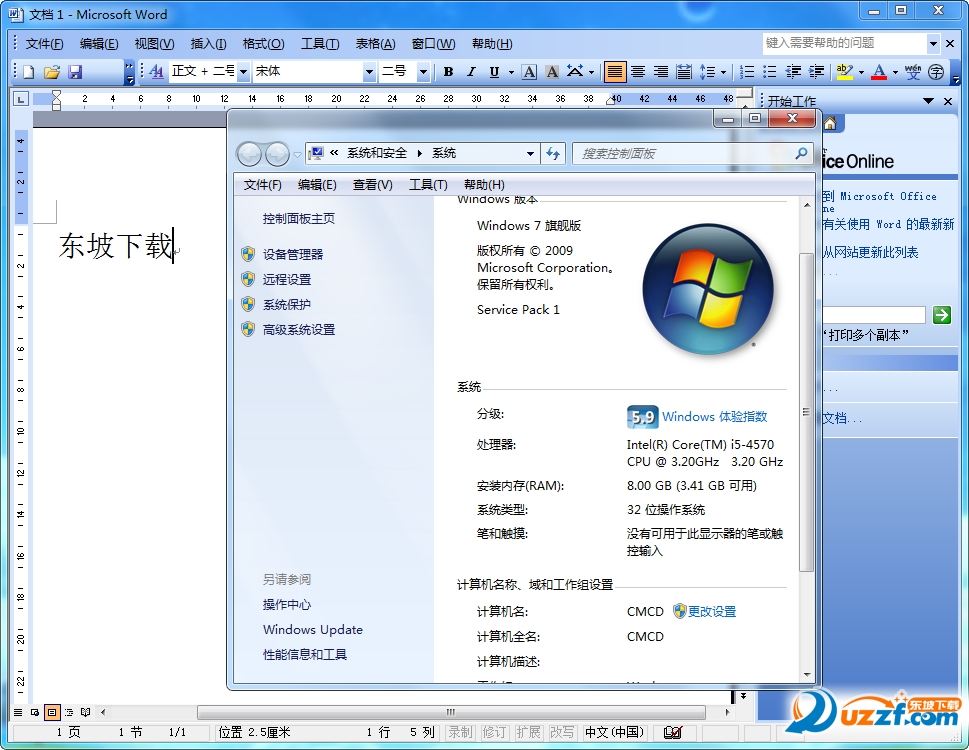Click the 改写 overtype indicator in status bar

pos(562,732)
